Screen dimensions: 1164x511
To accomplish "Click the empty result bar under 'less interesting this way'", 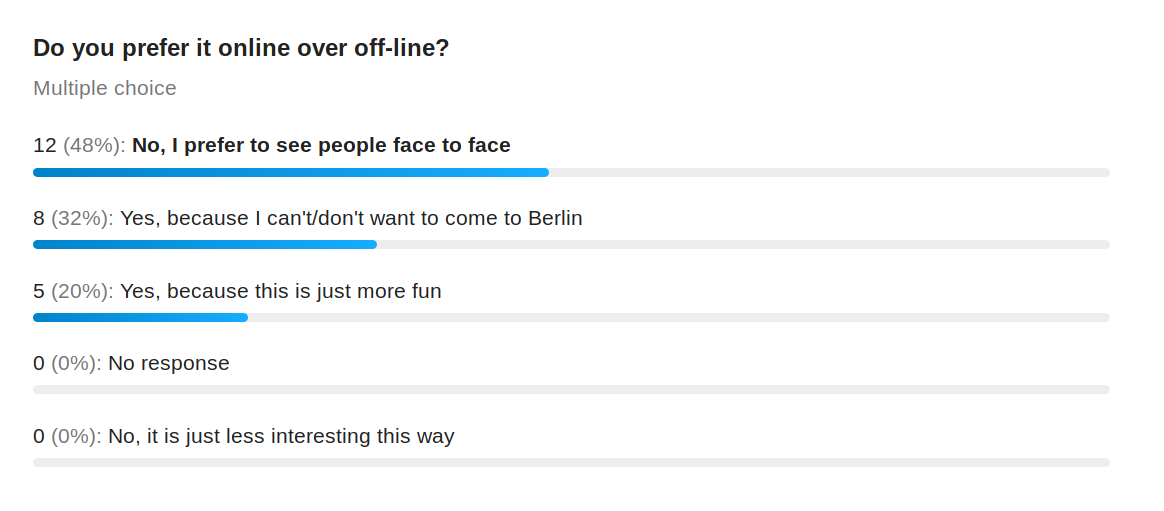I will (572, 462).
